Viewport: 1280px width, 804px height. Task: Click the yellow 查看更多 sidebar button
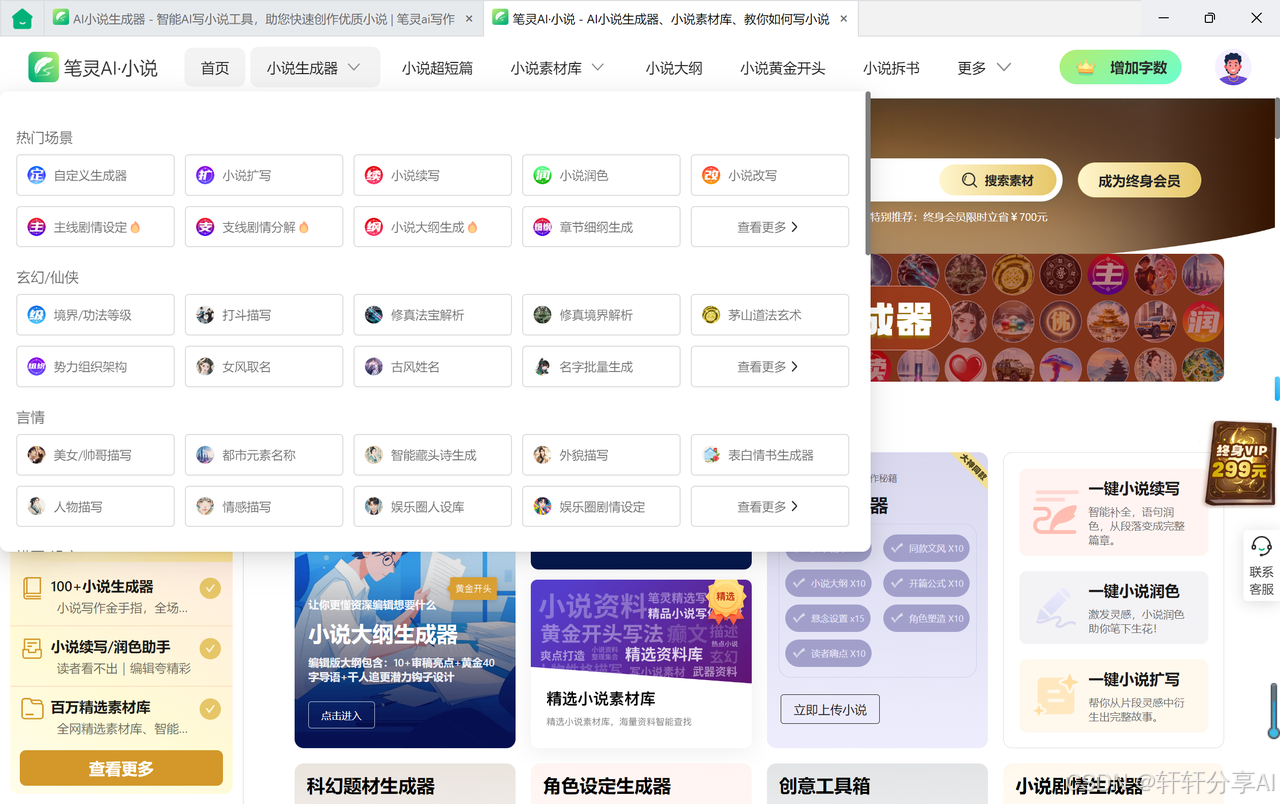[x=121, y=768]
